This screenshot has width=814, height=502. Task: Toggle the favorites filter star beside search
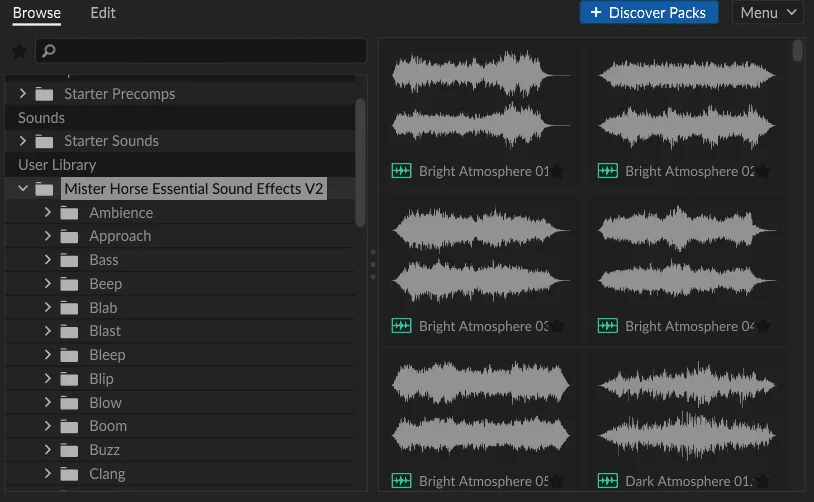tap(19, 51)
